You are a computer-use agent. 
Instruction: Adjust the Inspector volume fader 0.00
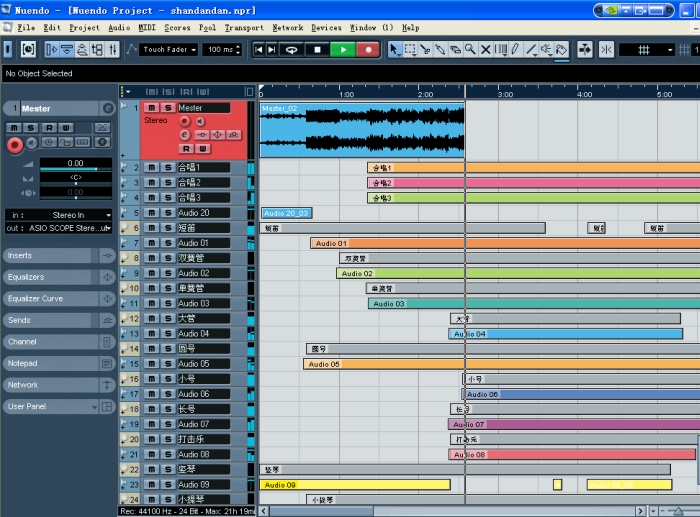tap(75, 164)
